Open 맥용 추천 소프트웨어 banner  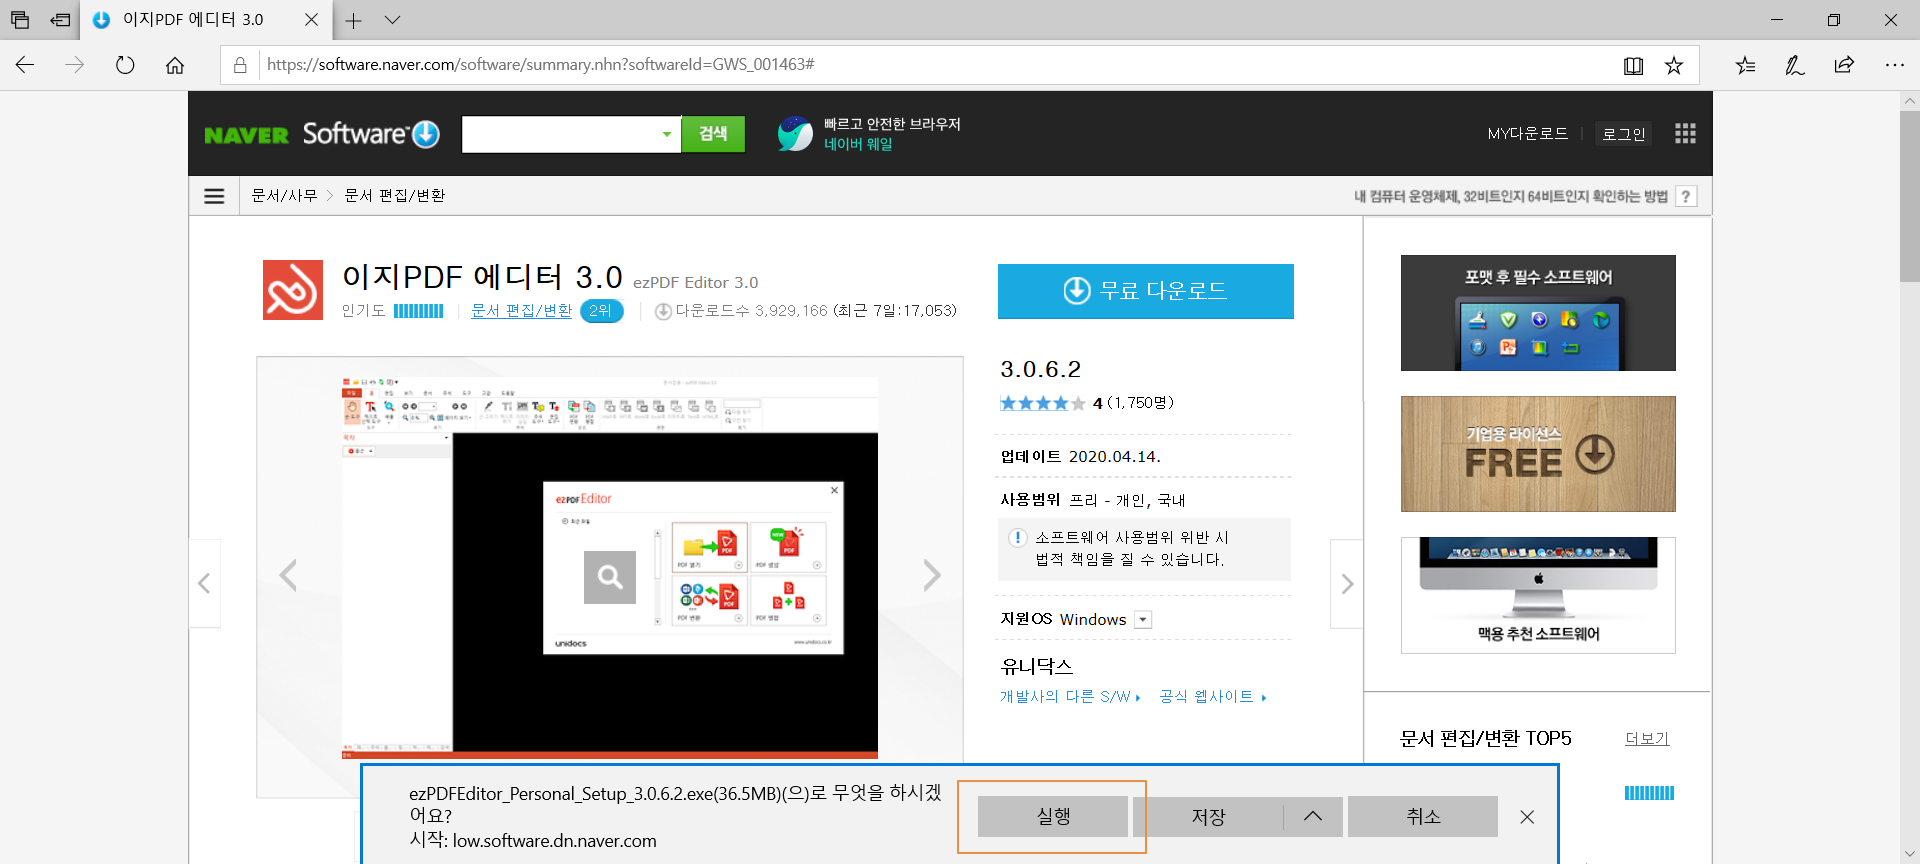tap(1538, 596)
